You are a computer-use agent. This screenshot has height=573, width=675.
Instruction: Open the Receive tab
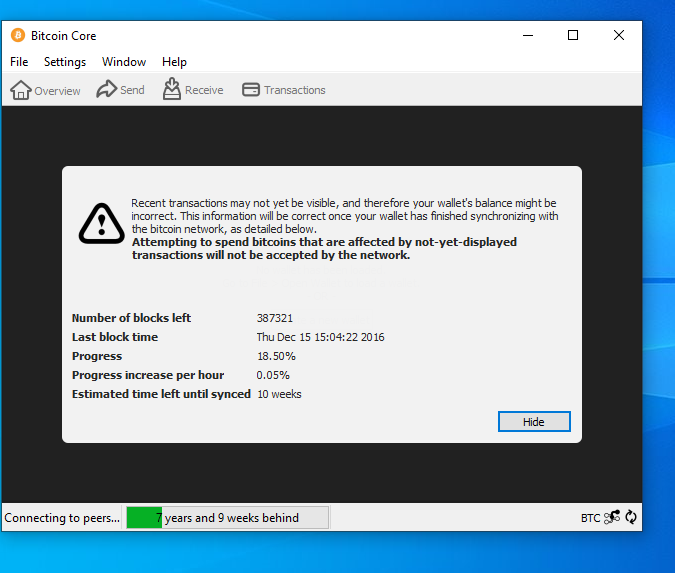pyautogui.click(x=193, y=90)
